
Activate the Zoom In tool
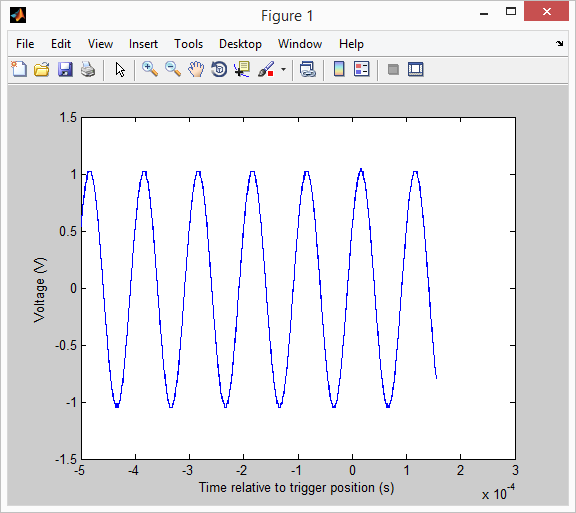[x=150, y=69]
